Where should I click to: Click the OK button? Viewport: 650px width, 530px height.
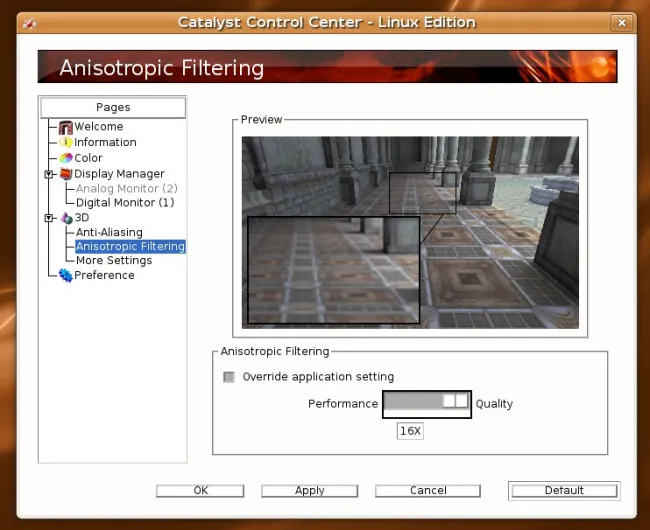pyautogui.click(x=200, y=491)
